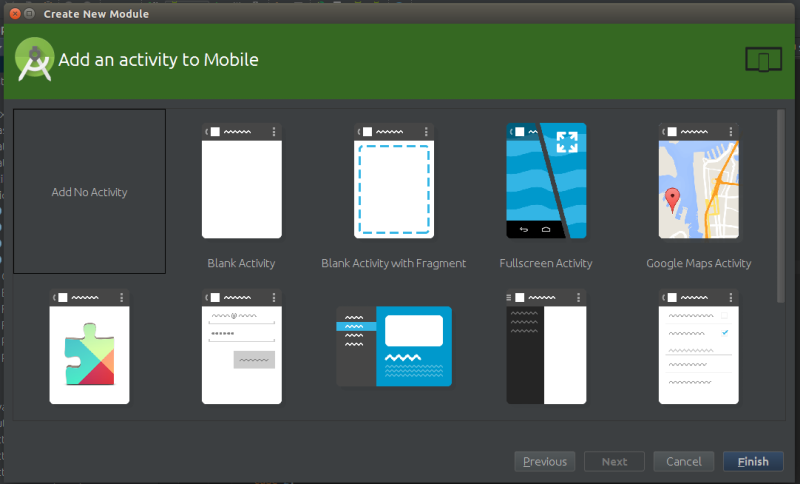Select the Navigation Drawer activity template

pyautogui.click(x=545, y=347)
